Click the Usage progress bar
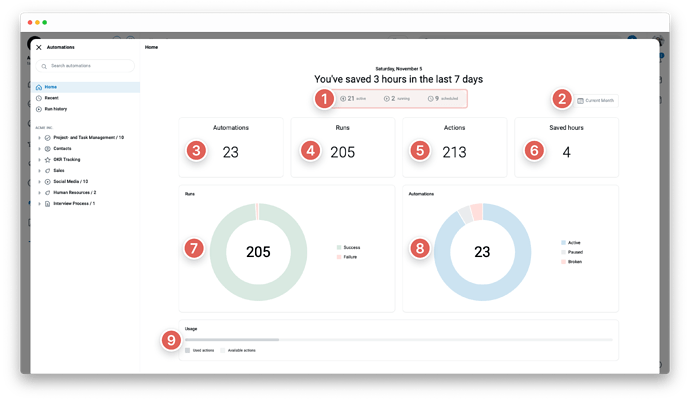Image resolution: width=690 pixels, height=401 pixels. tap(399, 340)
